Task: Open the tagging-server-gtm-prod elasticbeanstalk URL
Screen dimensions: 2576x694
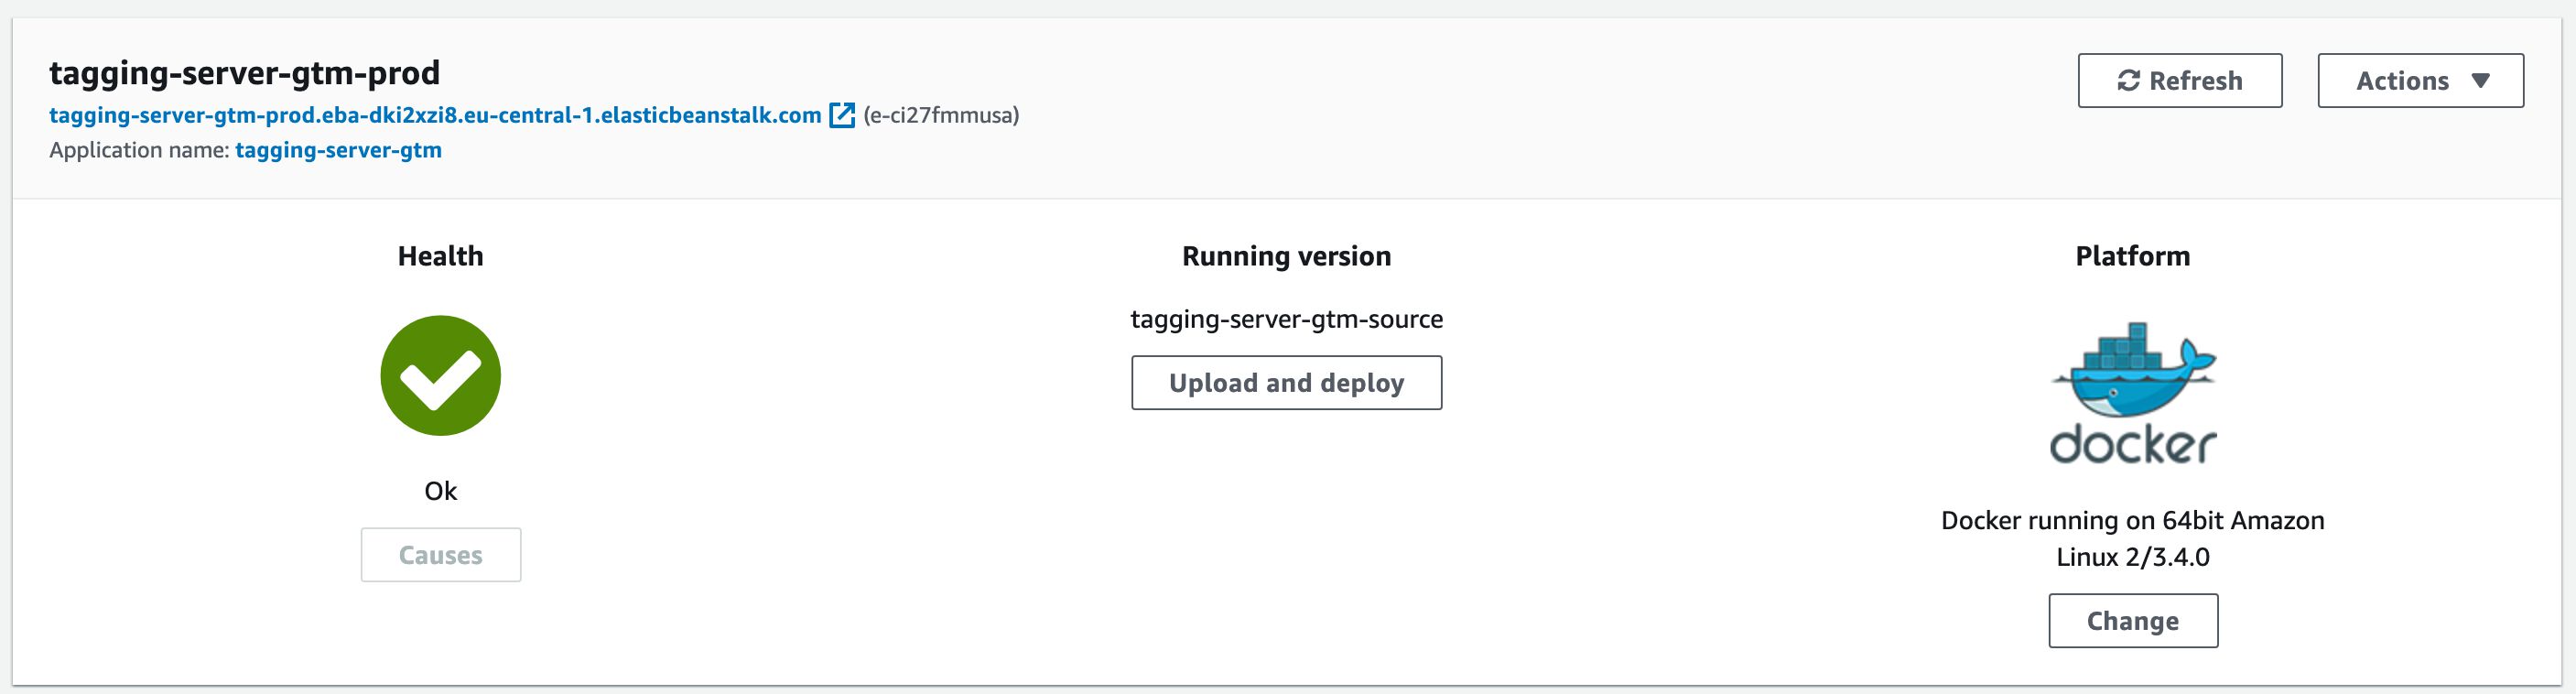Action: click(435, 115)
